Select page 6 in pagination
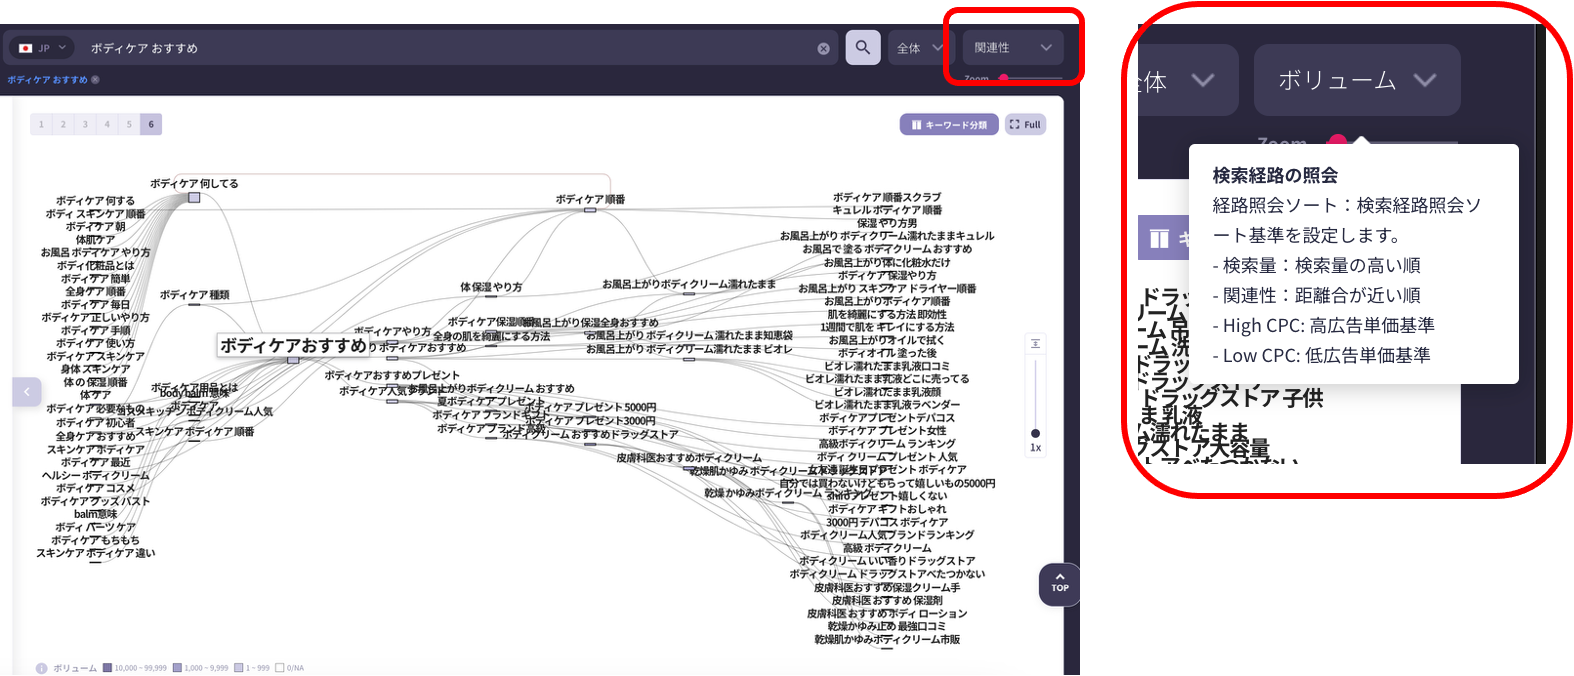1574x676 pixels. pos(151,124)
